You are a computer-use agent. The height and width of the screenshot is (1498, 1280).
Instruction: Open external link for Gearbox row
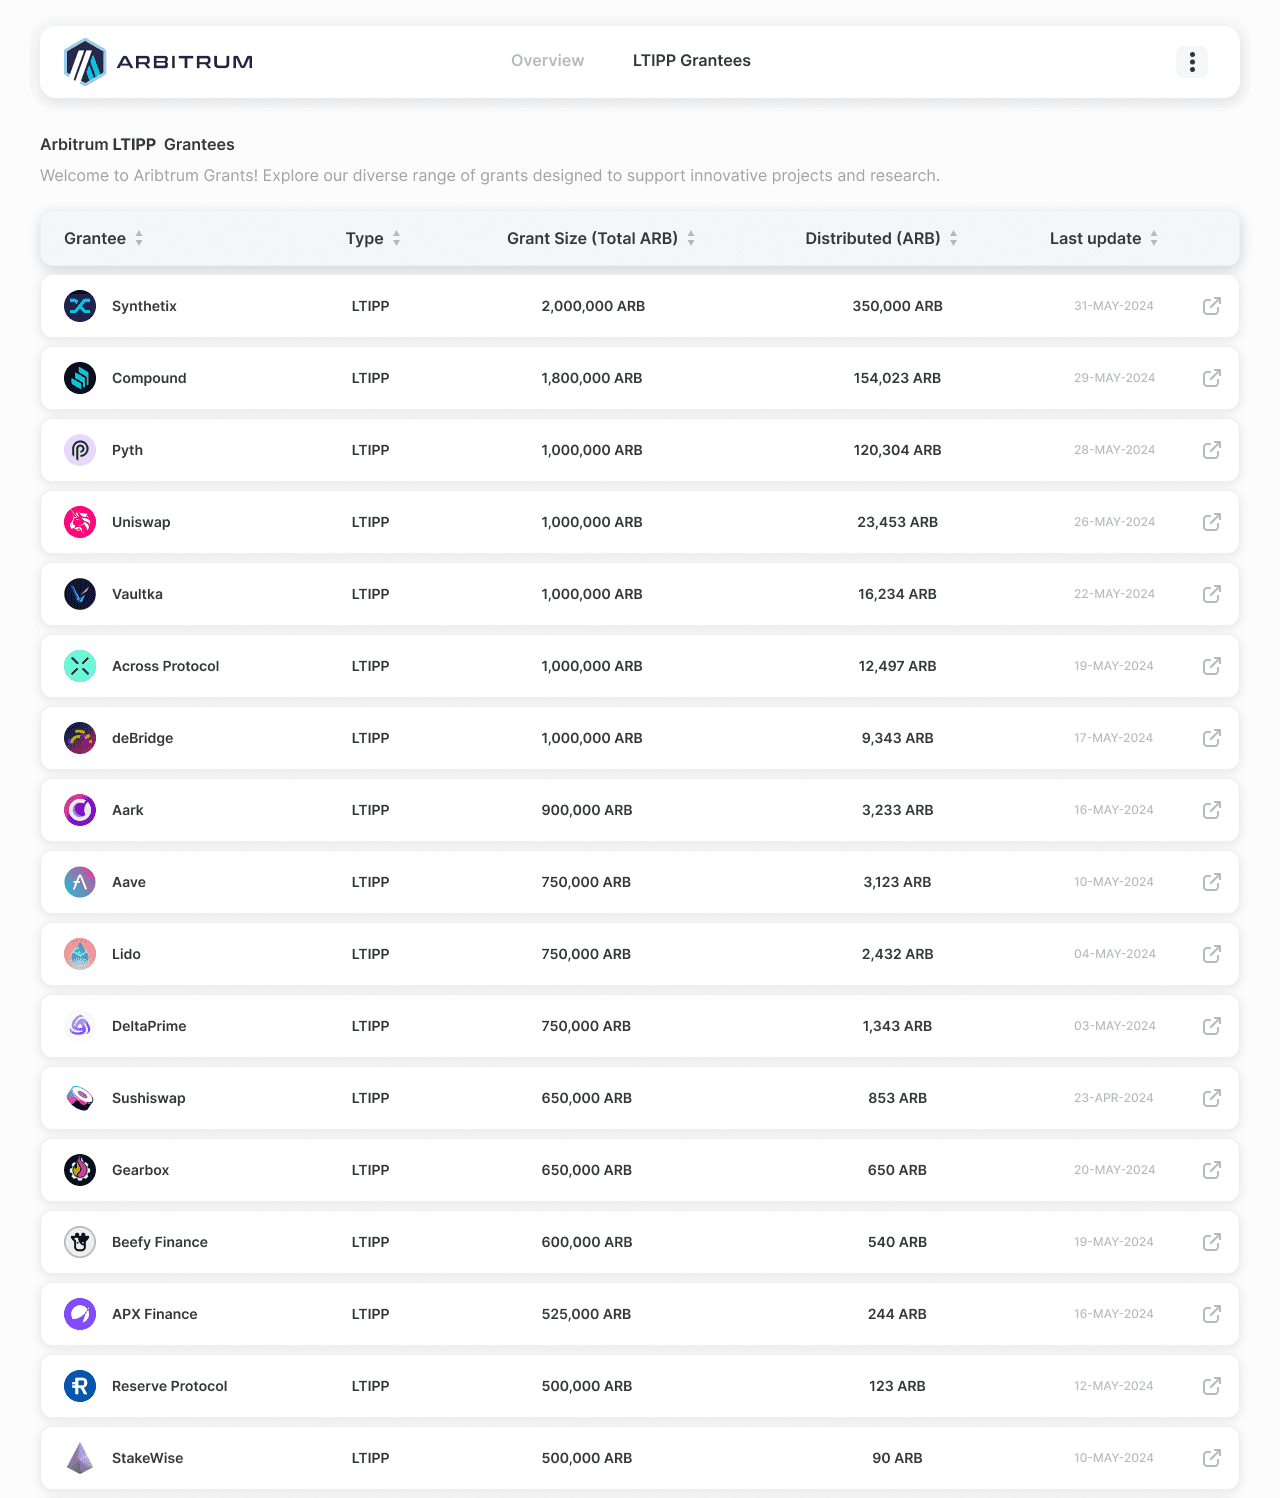click(x=1212, y=1170)
